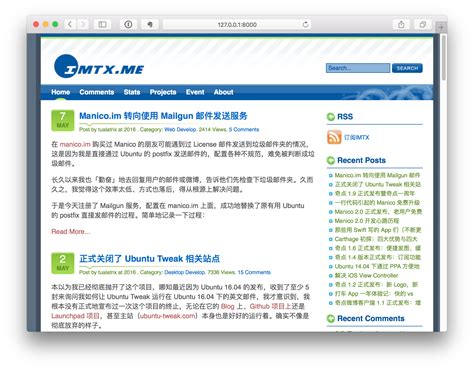Go forward with Safari's forward arrow
474x370 pixels.
(x=83, y=24)
